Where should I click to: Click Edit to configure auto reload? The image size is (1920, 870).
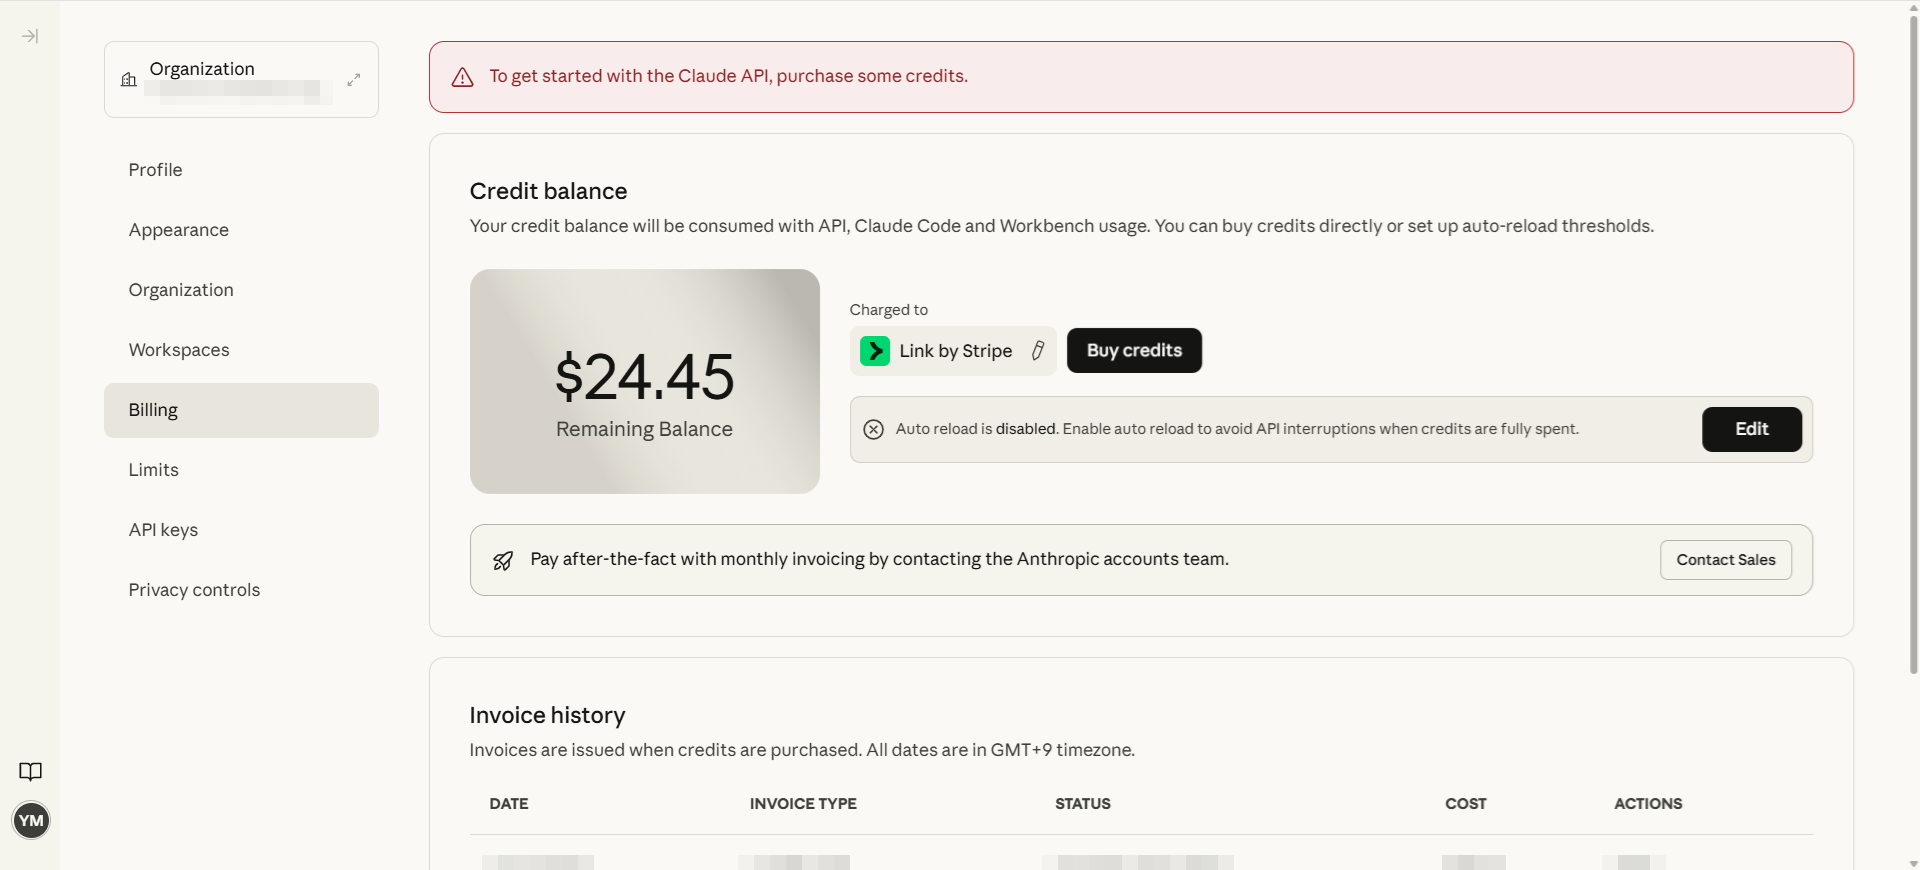pyautogui.click(x=1751, y=429)
